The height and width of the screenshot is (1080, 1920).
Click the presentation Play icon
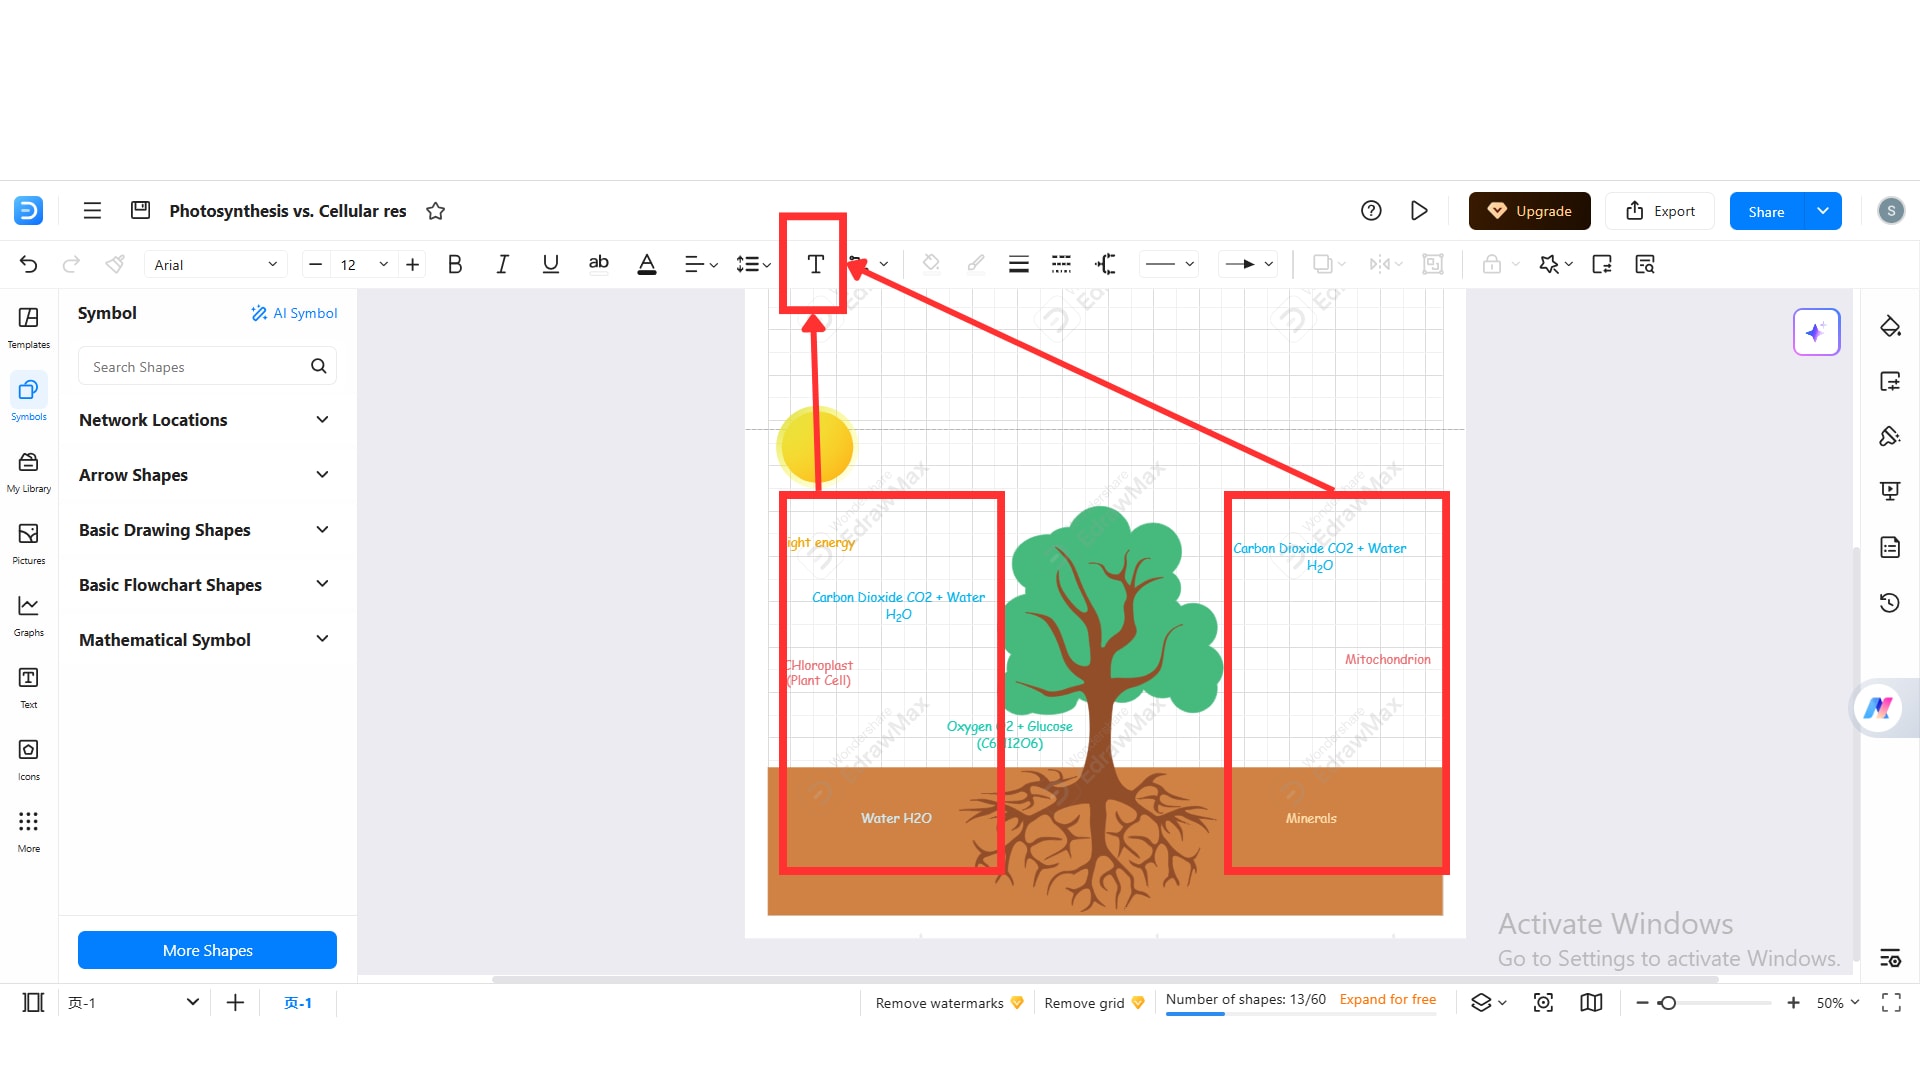1418,211
